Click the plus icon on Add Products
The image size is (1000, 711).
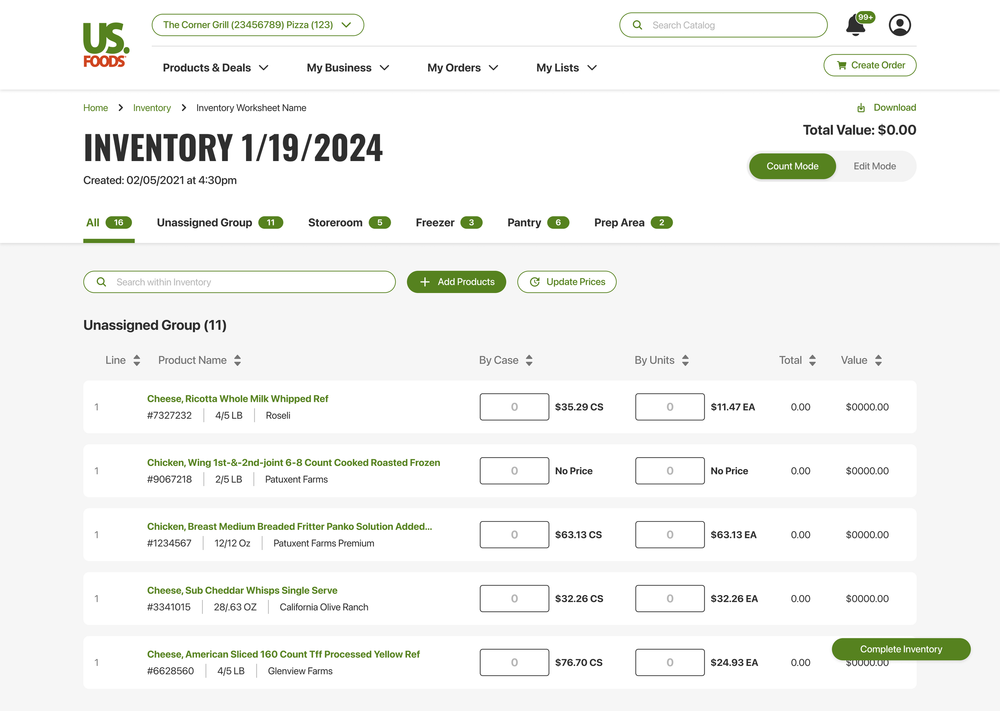coord(424,282)
